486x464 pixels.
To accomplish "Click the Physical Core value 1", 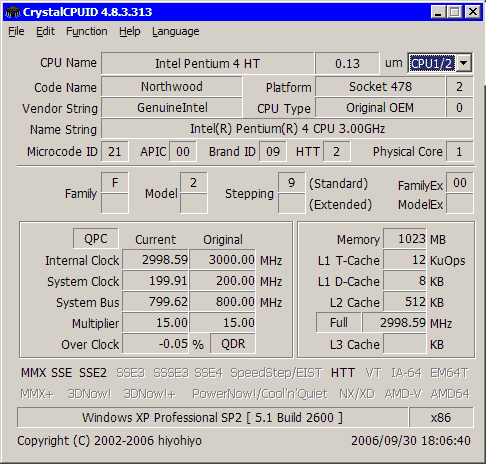I will [460, 152].
